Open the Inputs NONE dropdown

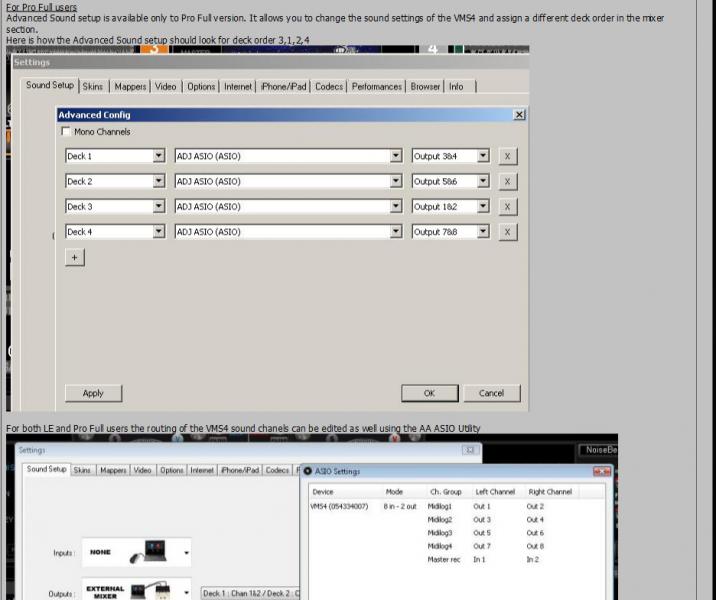click(x=137, y=552)
